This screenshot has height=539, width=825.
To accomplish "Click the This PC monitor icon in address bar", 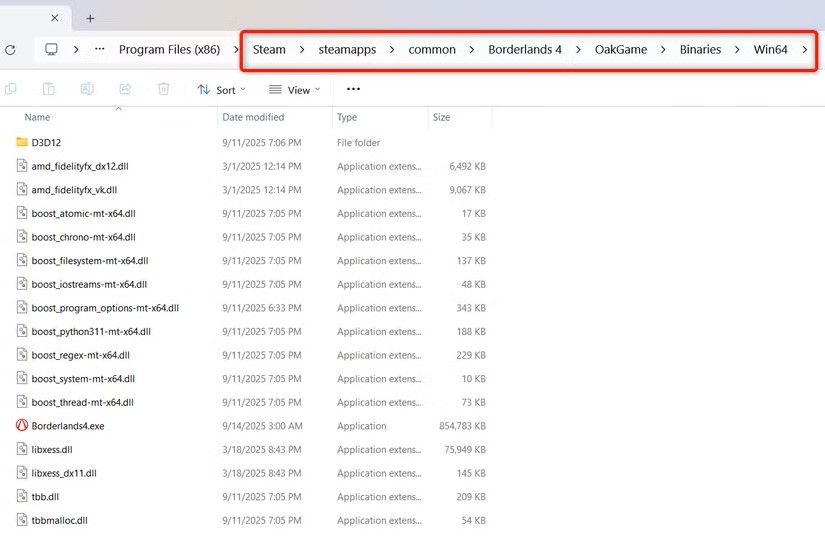I will [x=52, y=49].
